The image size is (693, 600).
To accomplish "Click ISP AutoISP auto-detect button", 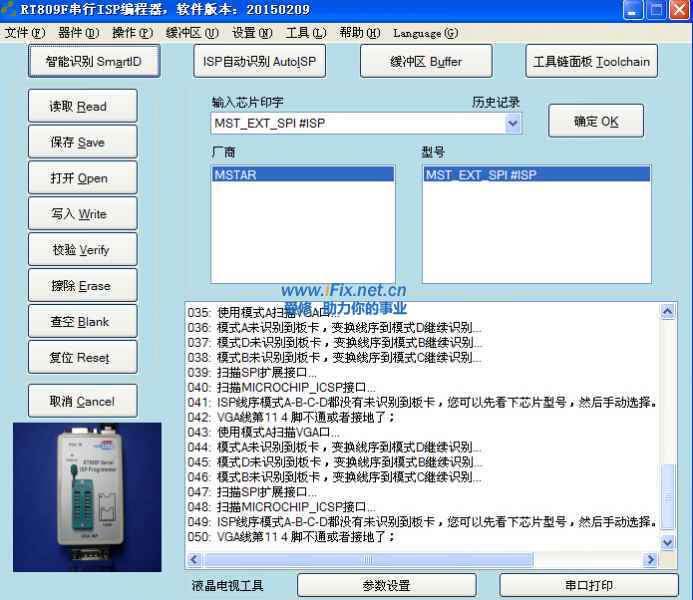I will 258,62.
